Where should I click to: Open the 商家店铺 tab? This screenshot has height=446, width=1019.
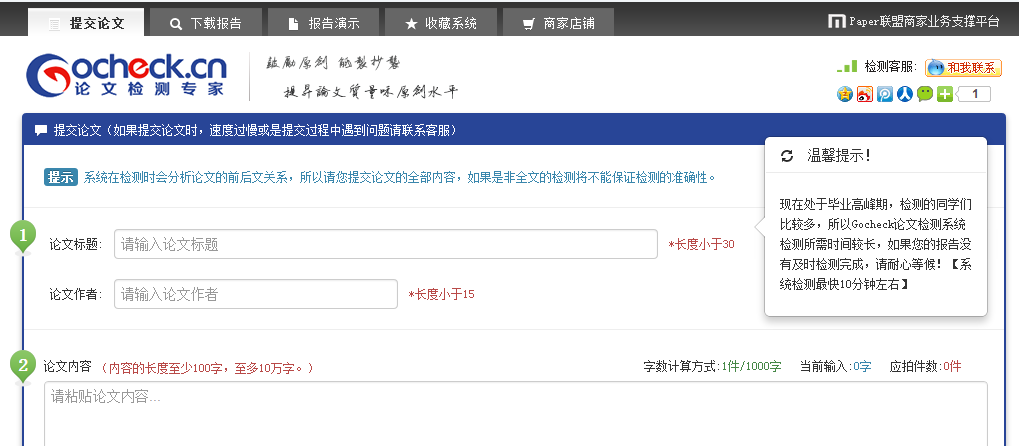558,22
